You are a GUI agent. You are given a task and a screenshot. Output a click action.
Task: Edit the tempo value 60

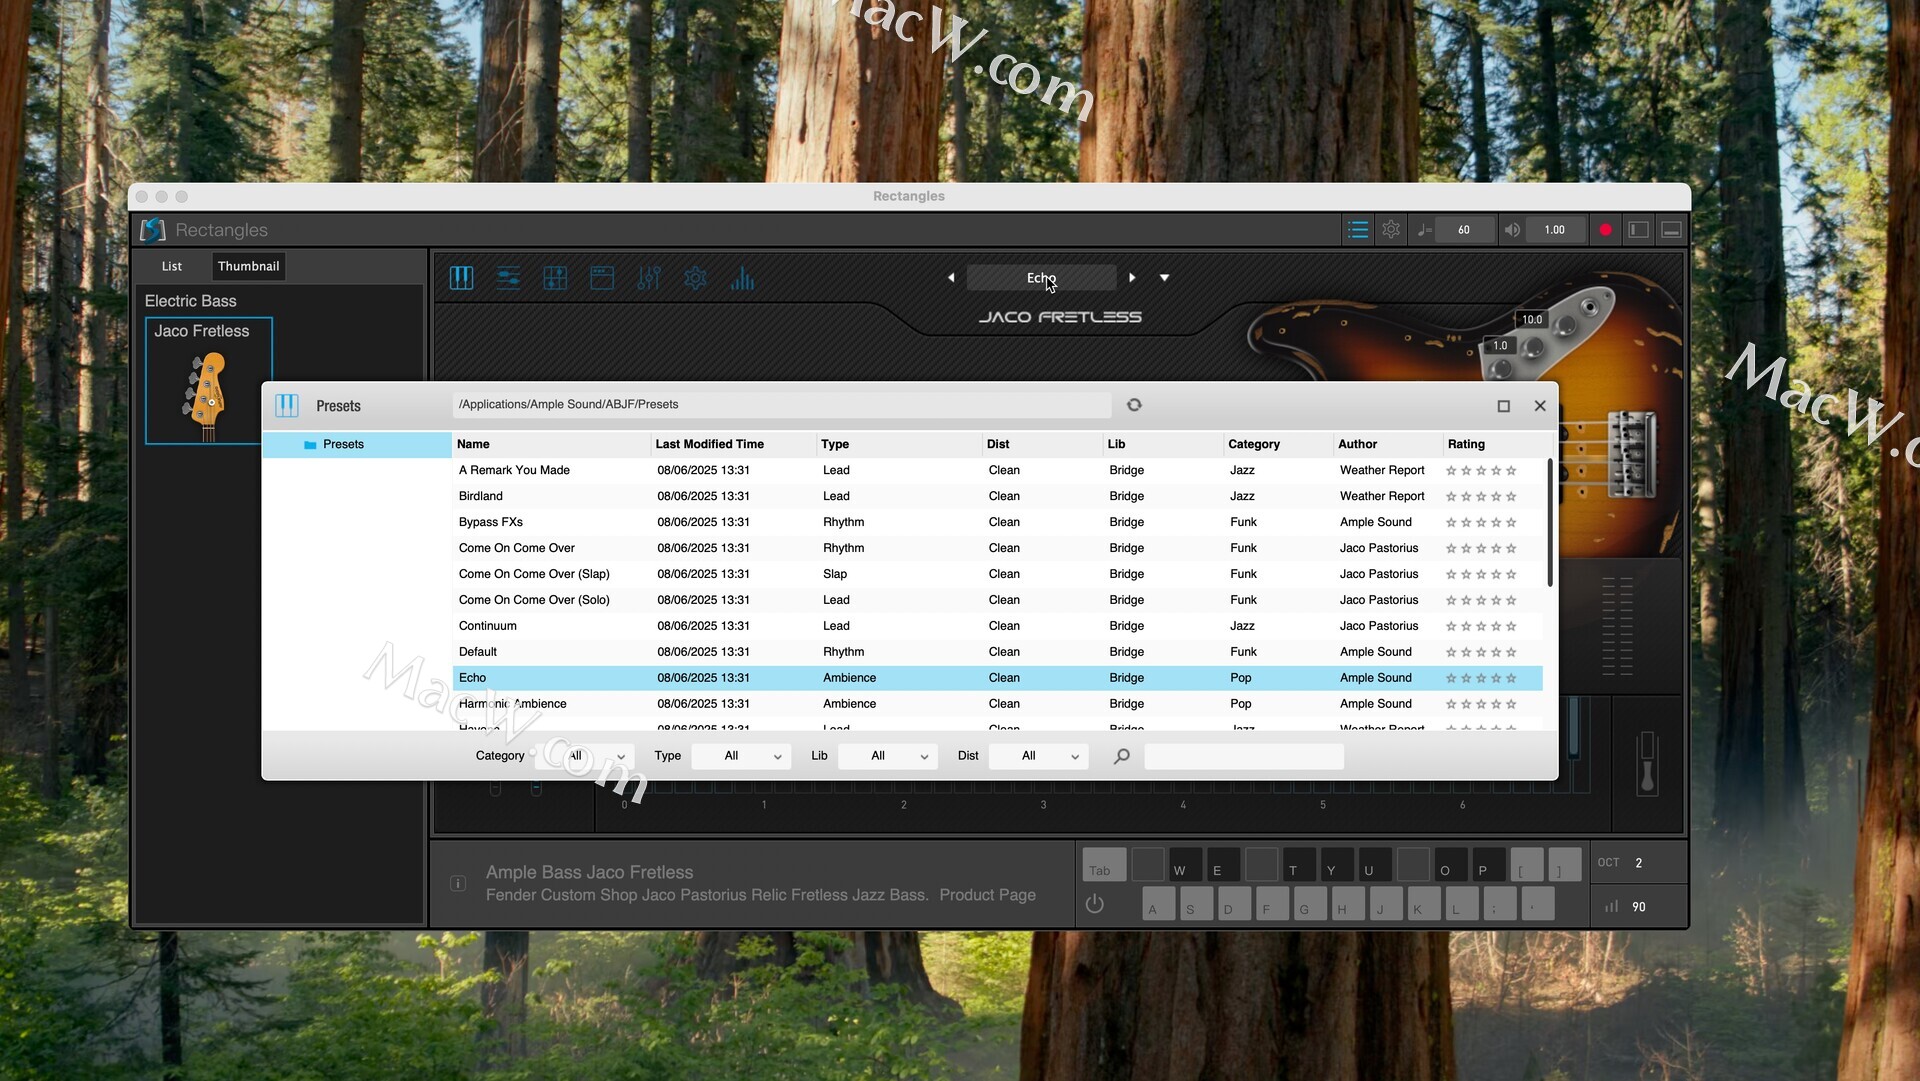pos(1464,230)
